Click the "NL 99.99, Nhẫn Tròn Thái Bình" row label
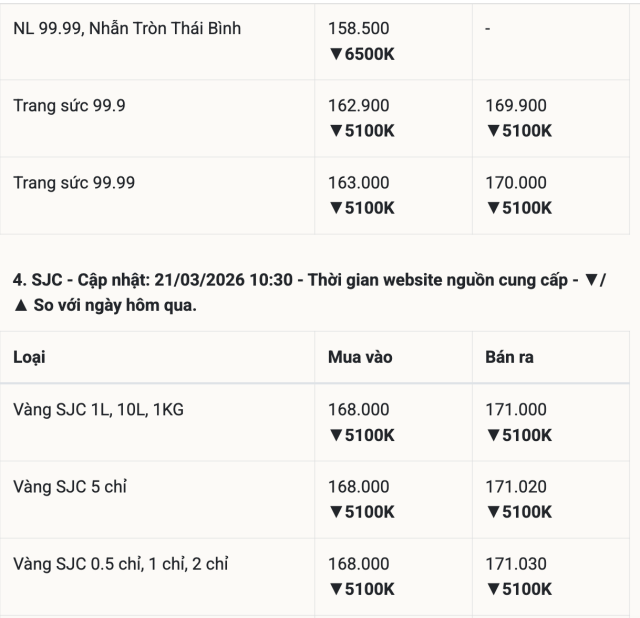This screenshot has width=640, height=618. pos(127,29)
